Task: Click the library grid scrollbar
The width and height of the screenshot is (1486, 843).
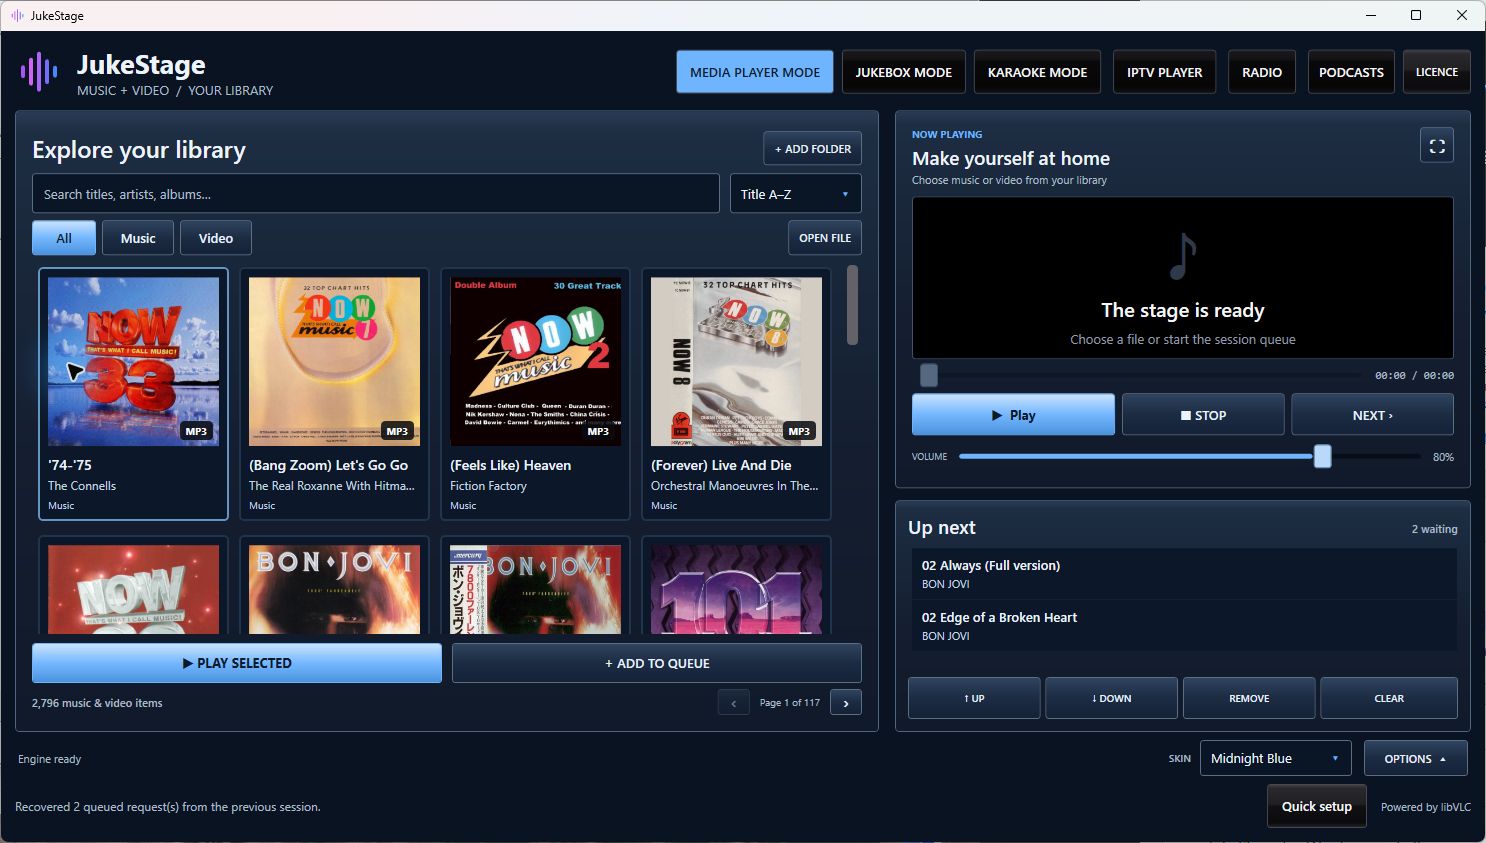Action: tap(853, 305)
